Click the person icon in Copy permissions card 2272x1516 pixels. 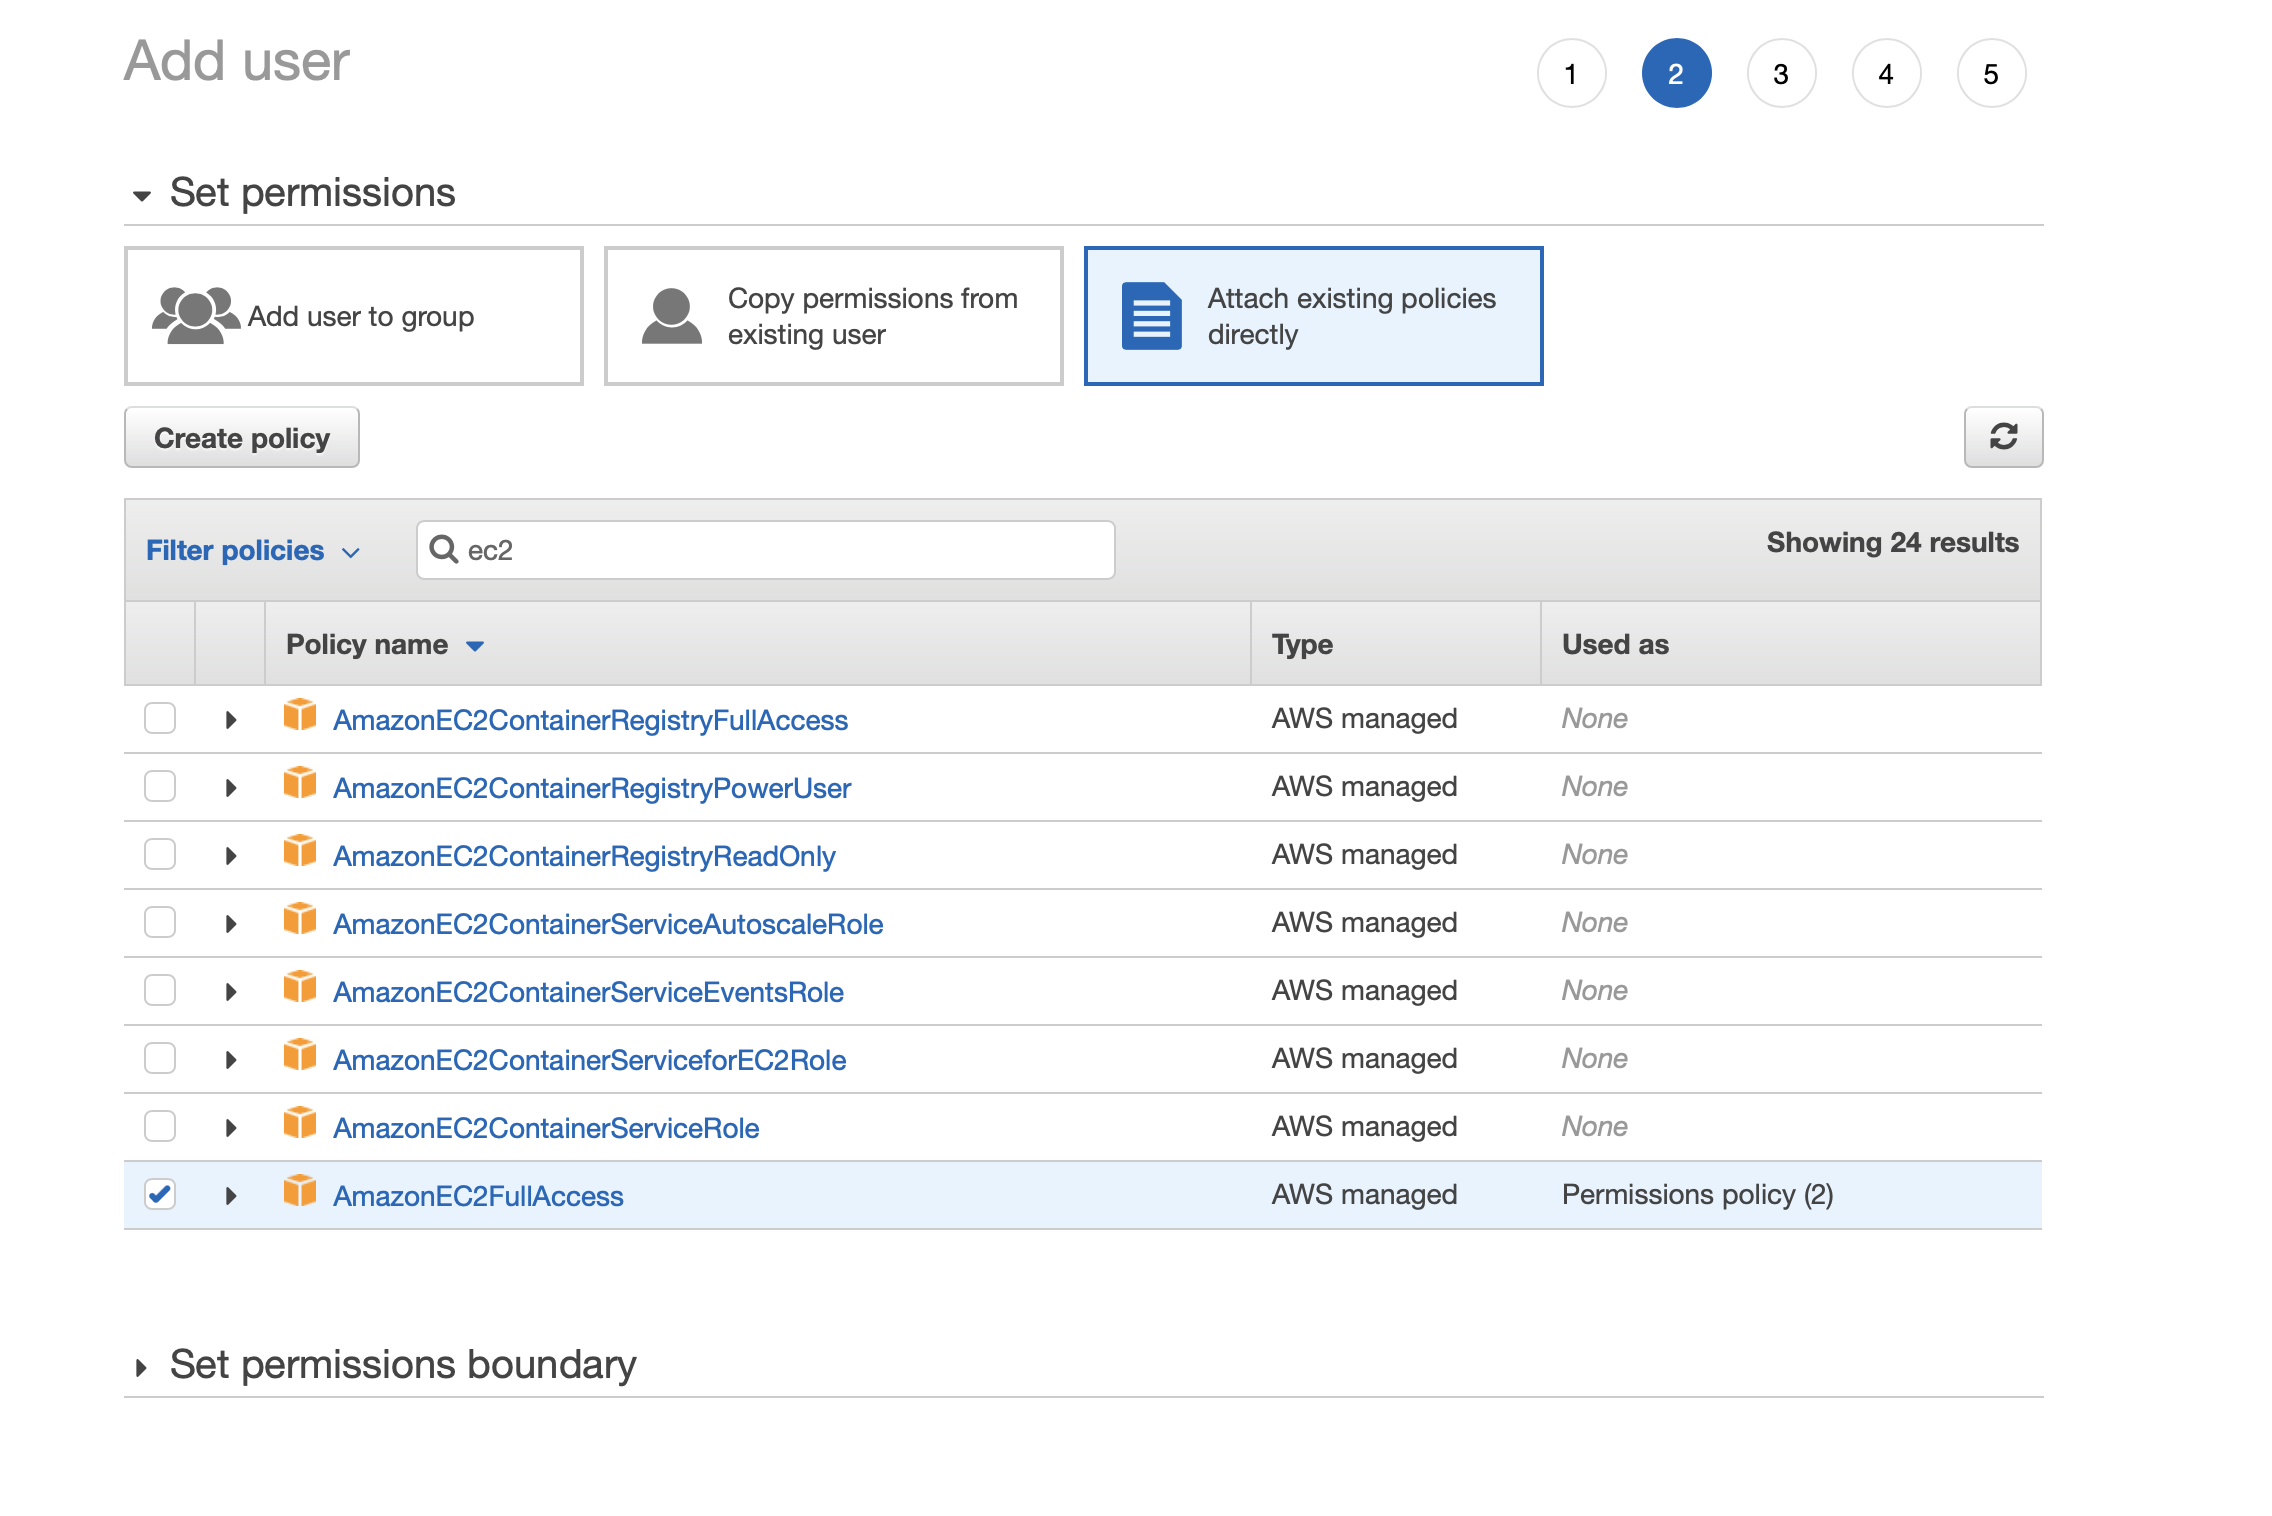point(671,316)
